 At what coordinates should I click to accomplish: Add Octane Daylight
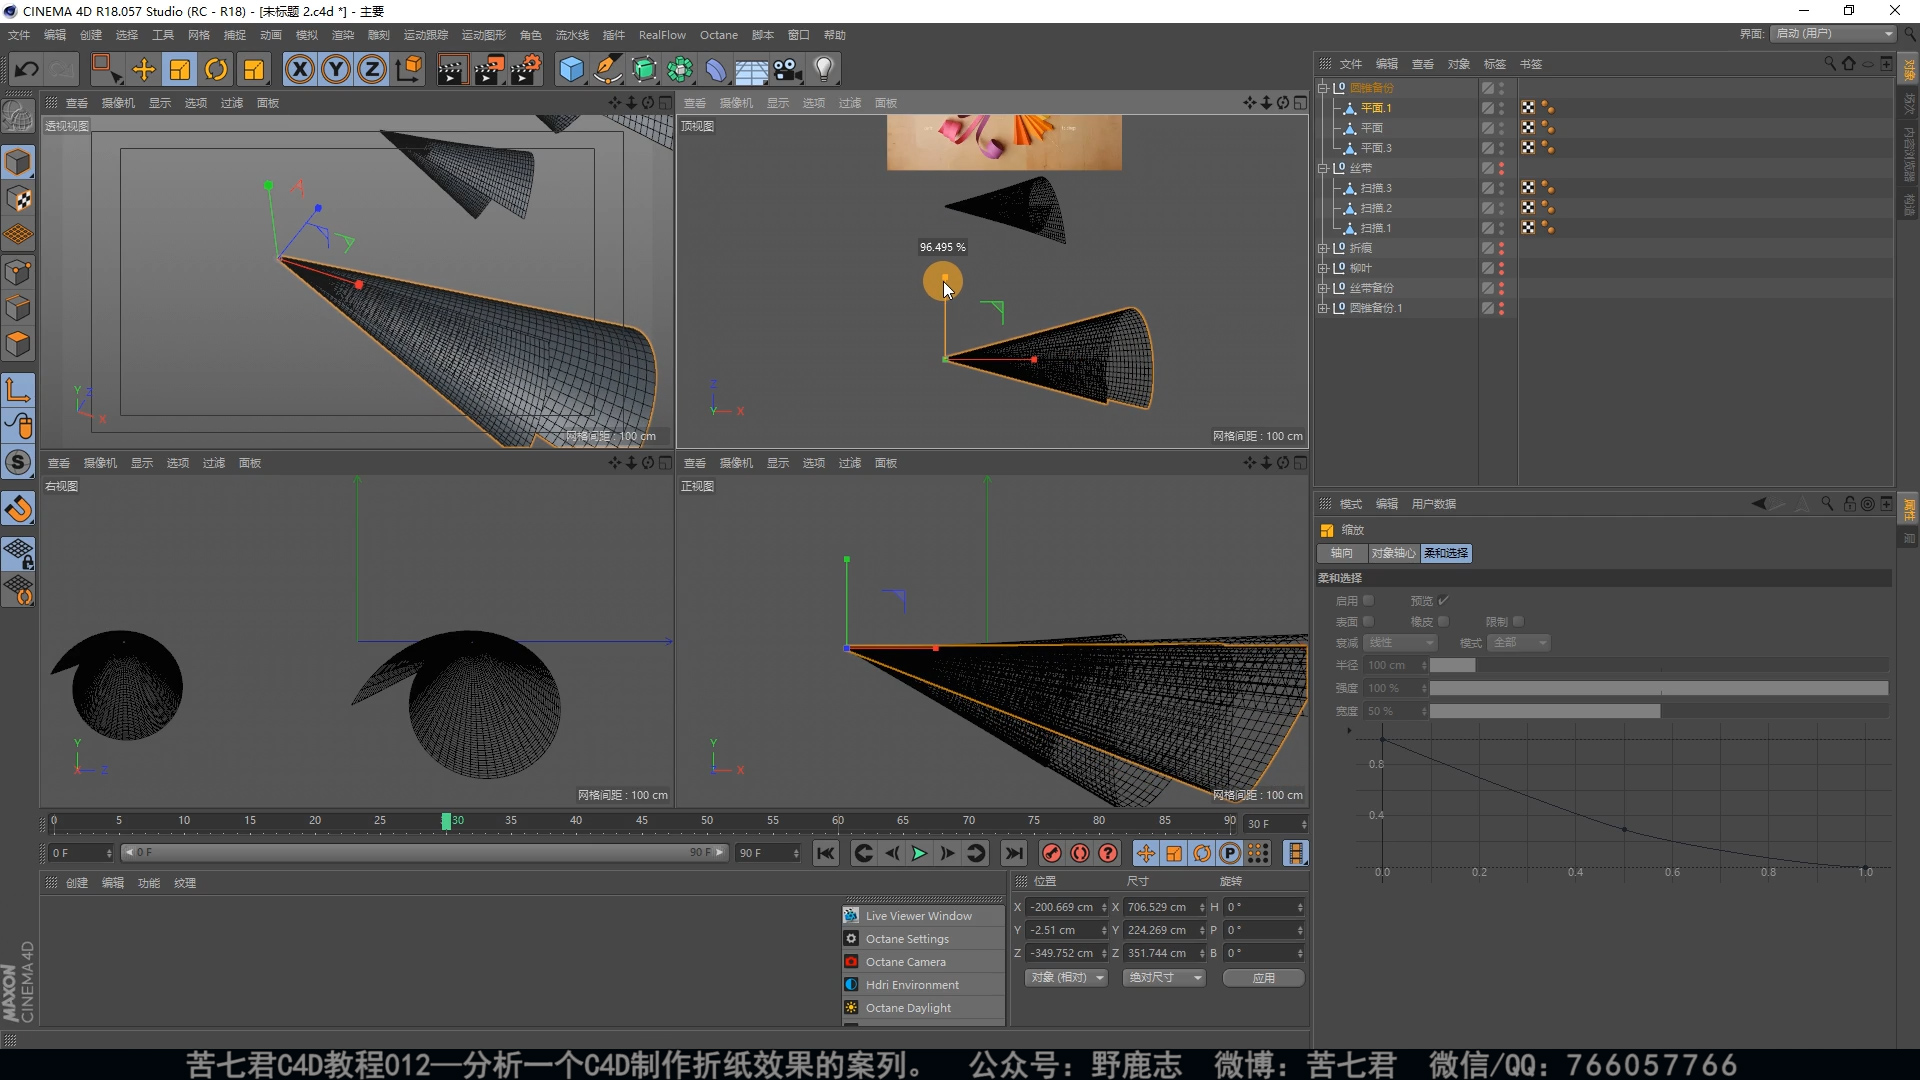point(923,1008)
